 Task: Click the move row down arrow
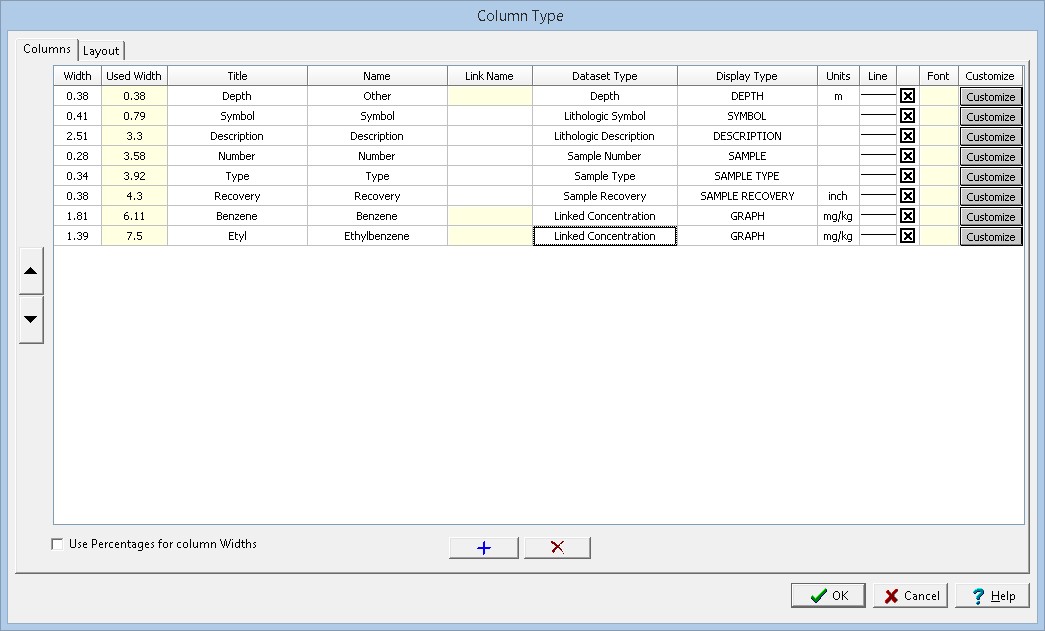click(31, 319)
